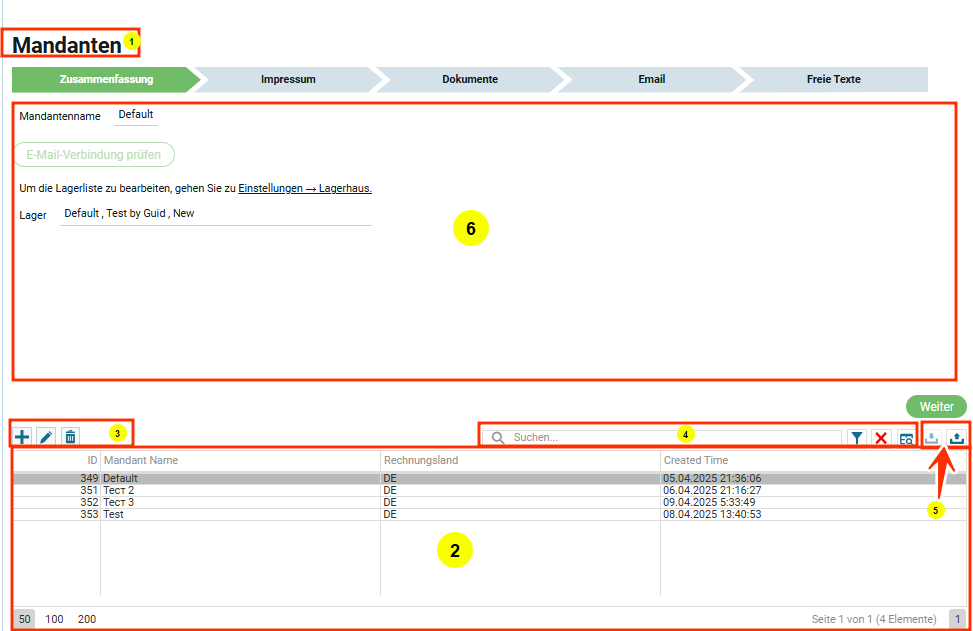
Task: Open the advanced search icon
Action: tap(905, 438)
